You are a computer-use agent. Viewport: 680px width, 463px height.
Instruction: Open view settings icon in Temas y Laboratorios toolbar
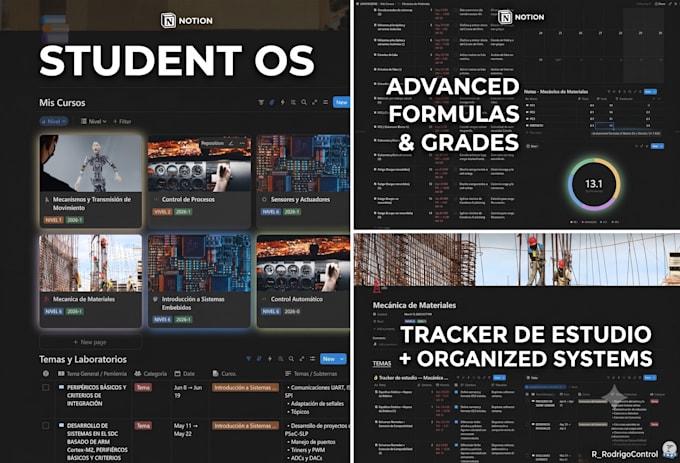pos(312,359)
